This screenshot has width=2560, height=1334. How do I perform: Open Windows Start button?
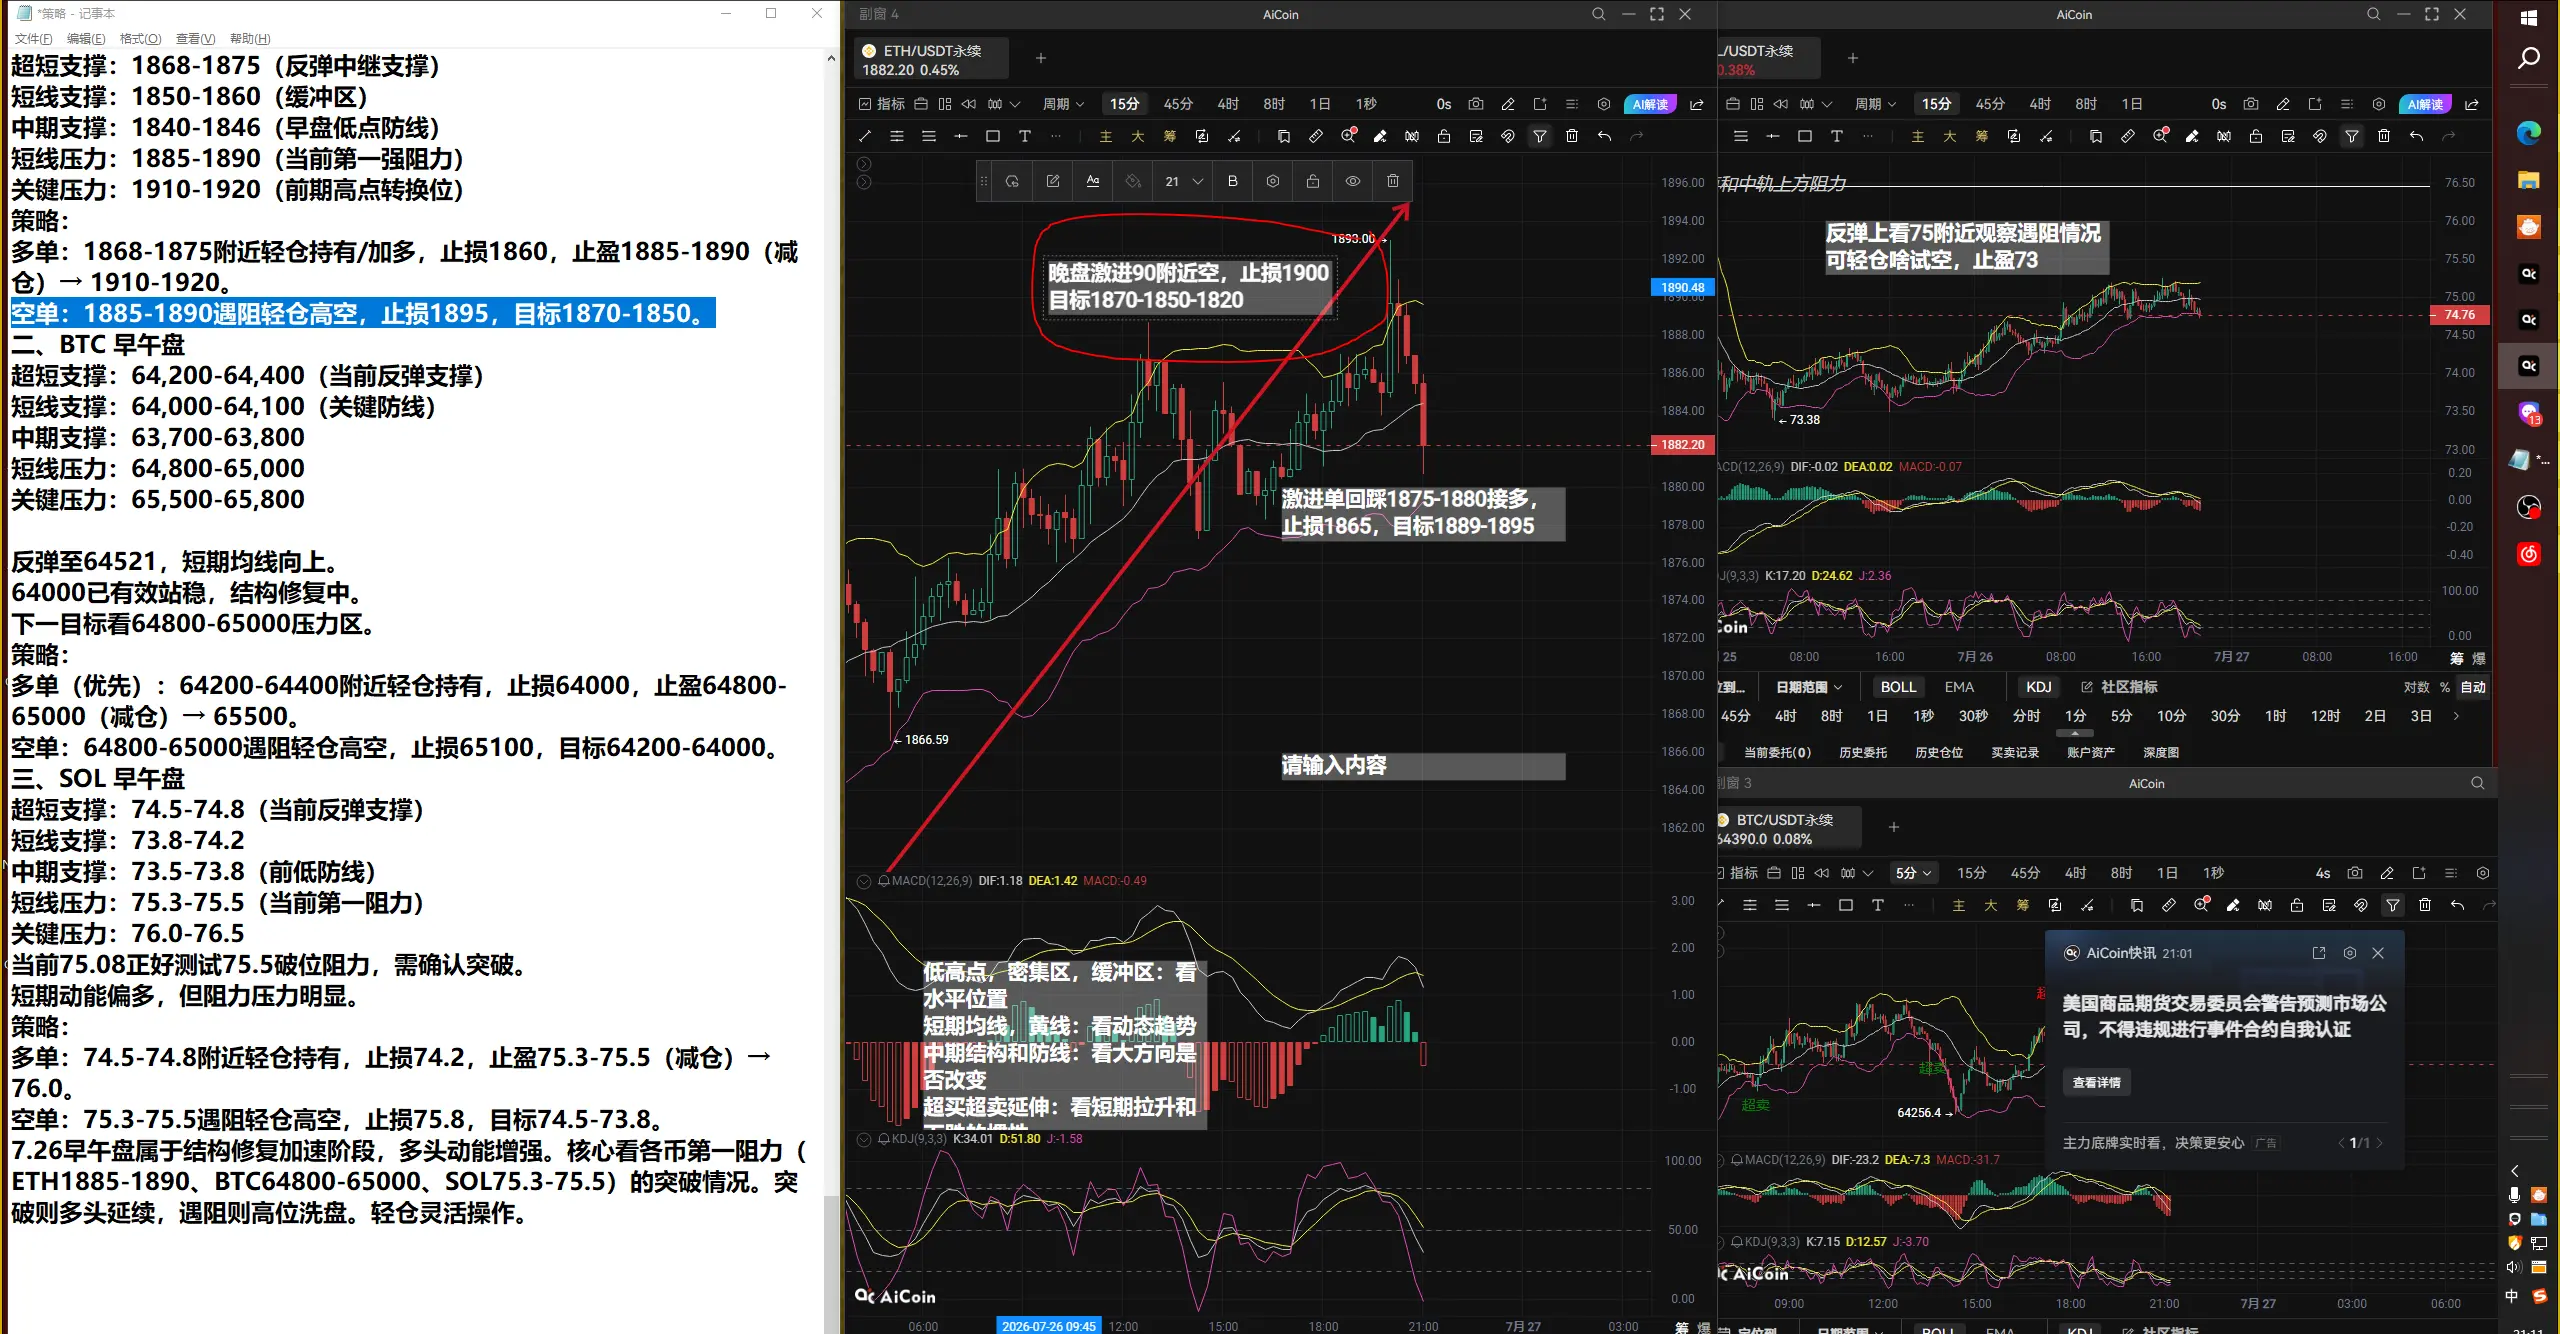coord(2529,17)
